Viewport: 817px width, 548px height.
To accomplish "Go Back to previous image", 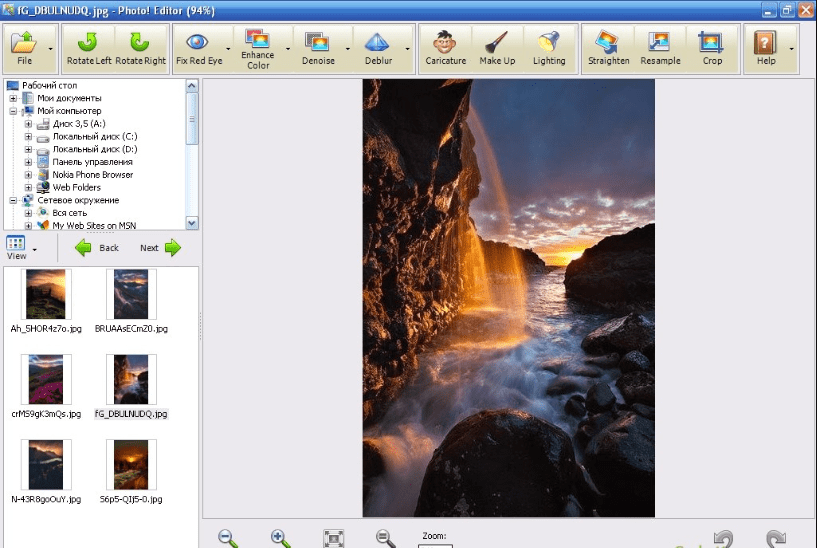I will click(x=97, y=248).
